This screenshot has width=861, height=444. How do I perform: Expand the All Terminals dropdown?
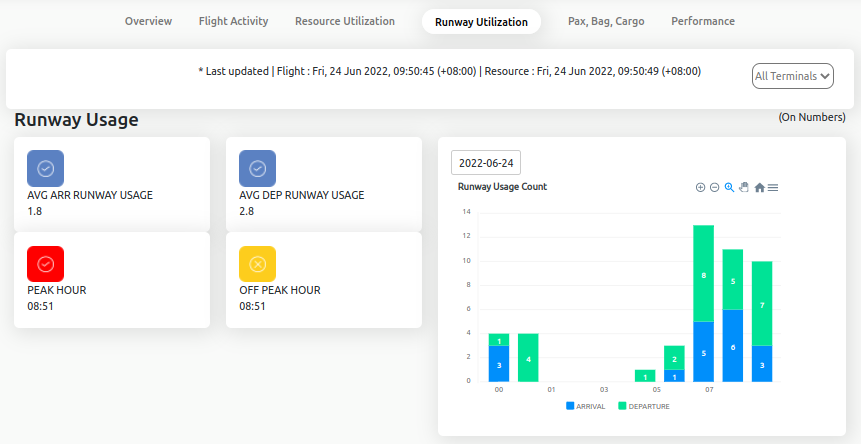click(792, 76)
